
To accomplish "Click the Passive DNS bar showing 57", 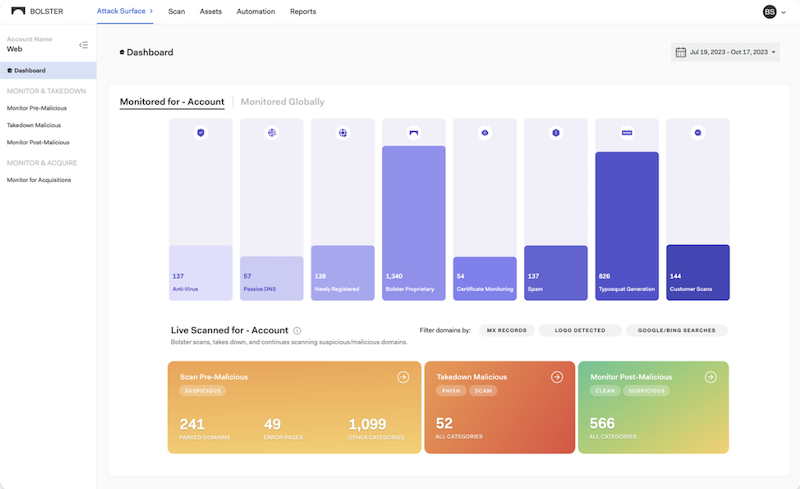I will [272, 278].
